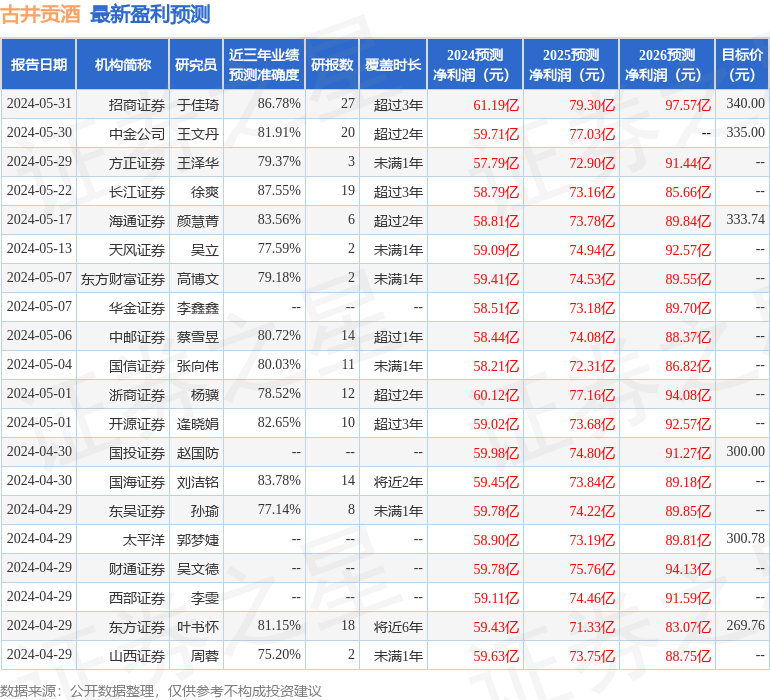The width and height of the screenshot is (770, 700).
Task: Click the 71.33亿 2025 profit forecast
Action: click(592, 626)
